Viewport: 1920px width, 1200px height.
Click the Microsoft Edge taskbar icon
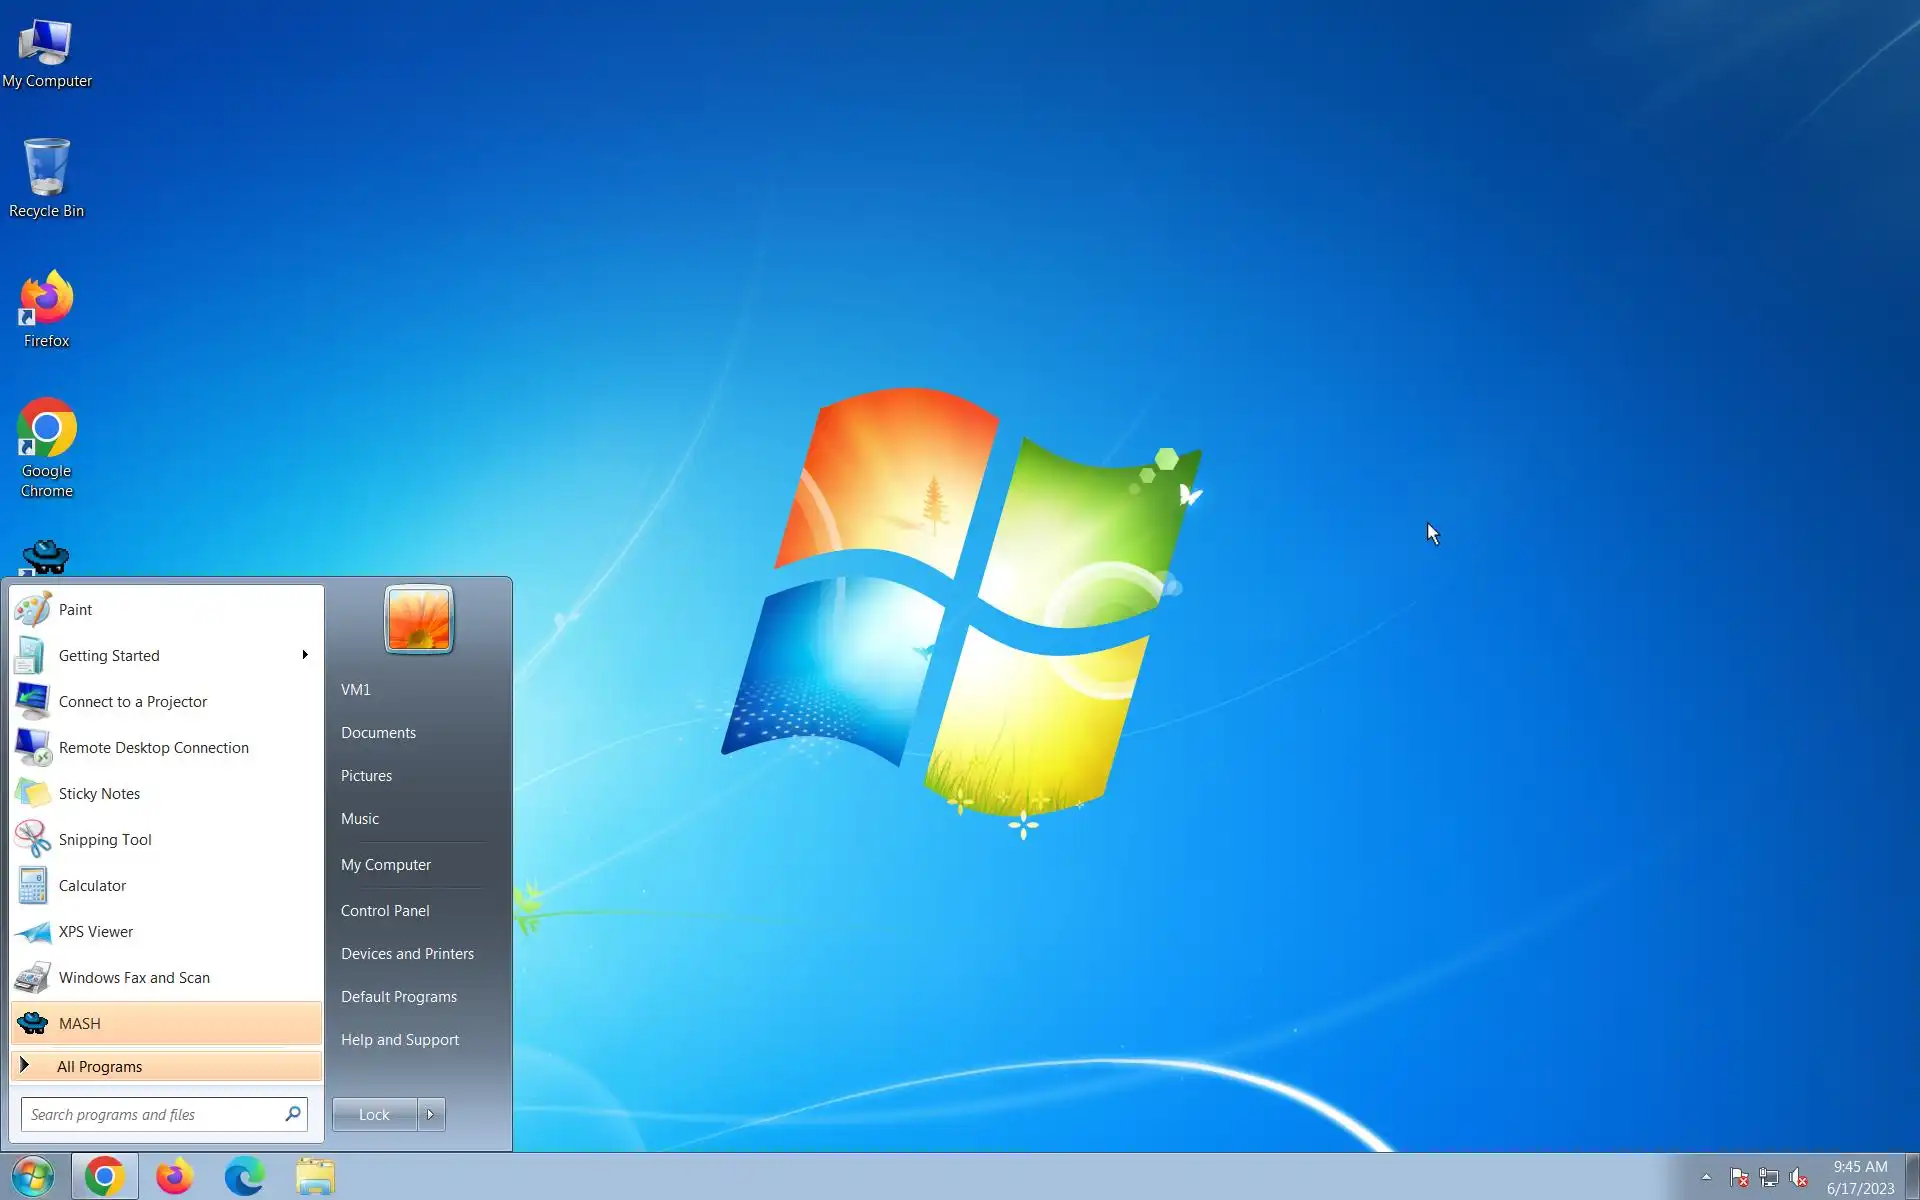244,1176
